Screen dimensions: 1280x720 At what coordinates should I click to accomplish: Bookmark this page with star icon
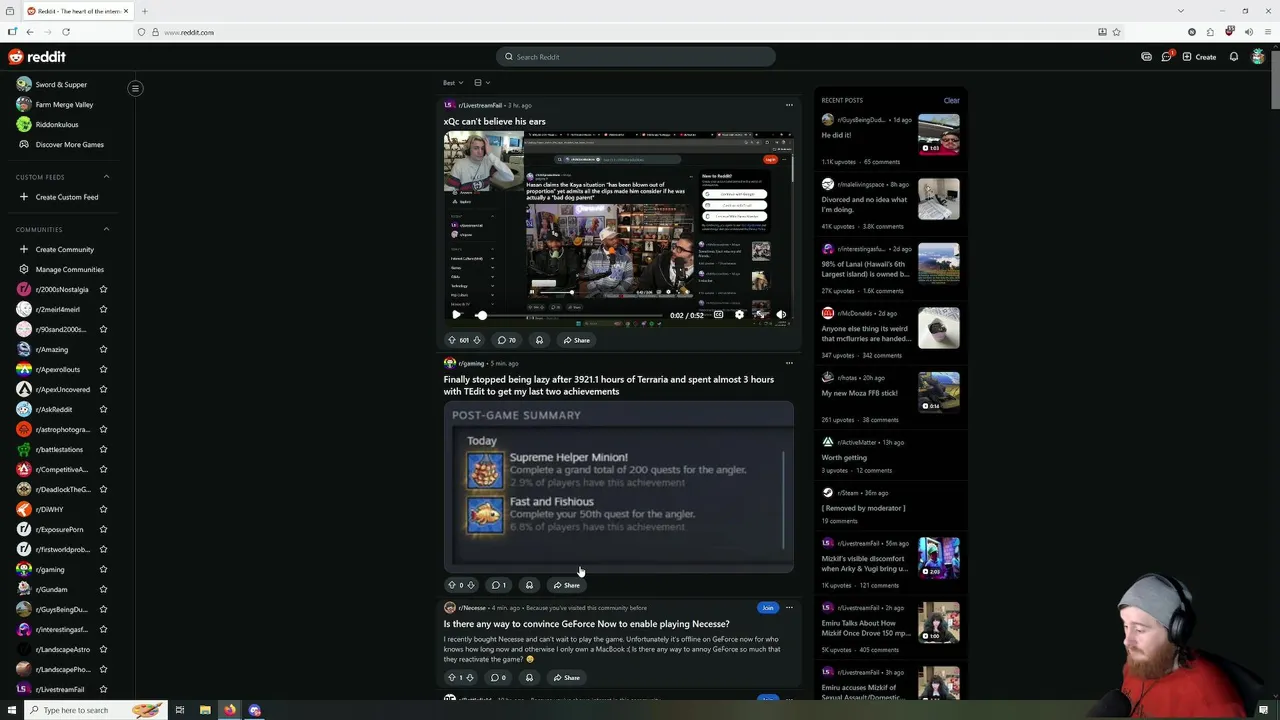[1116, 32]
